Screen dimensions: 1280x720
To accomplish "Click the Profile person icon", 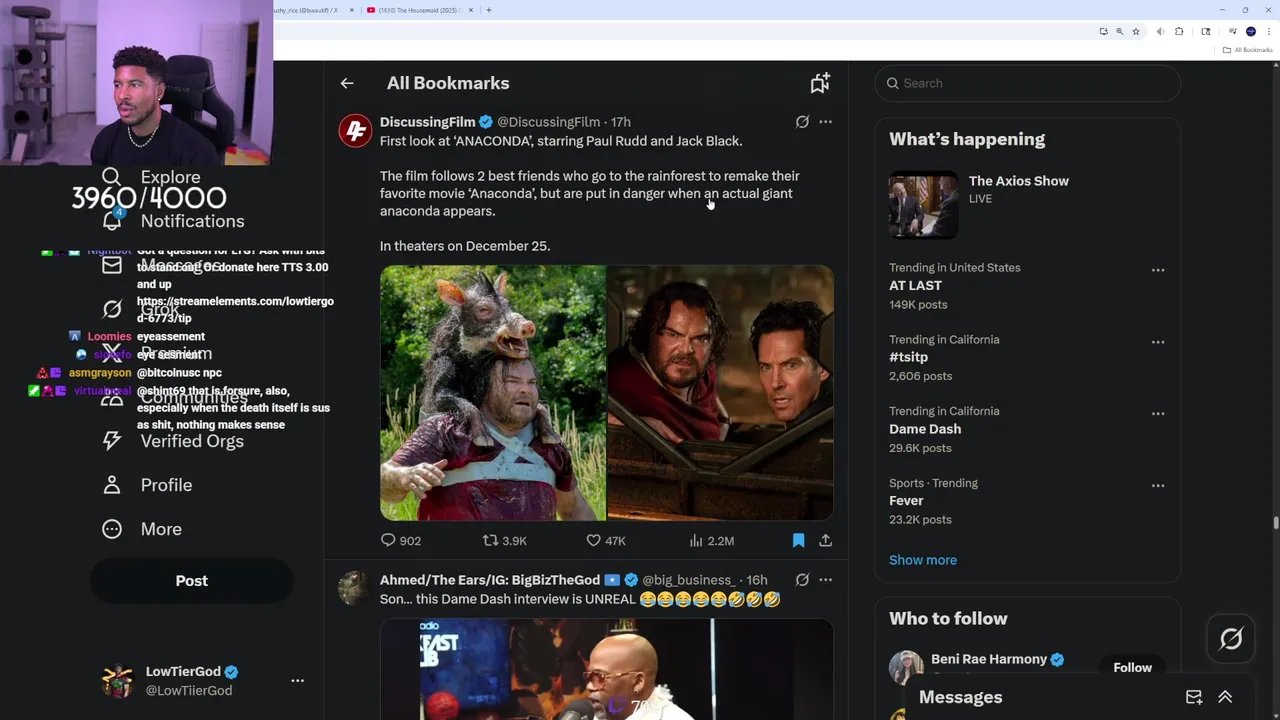I will (112, 485).
